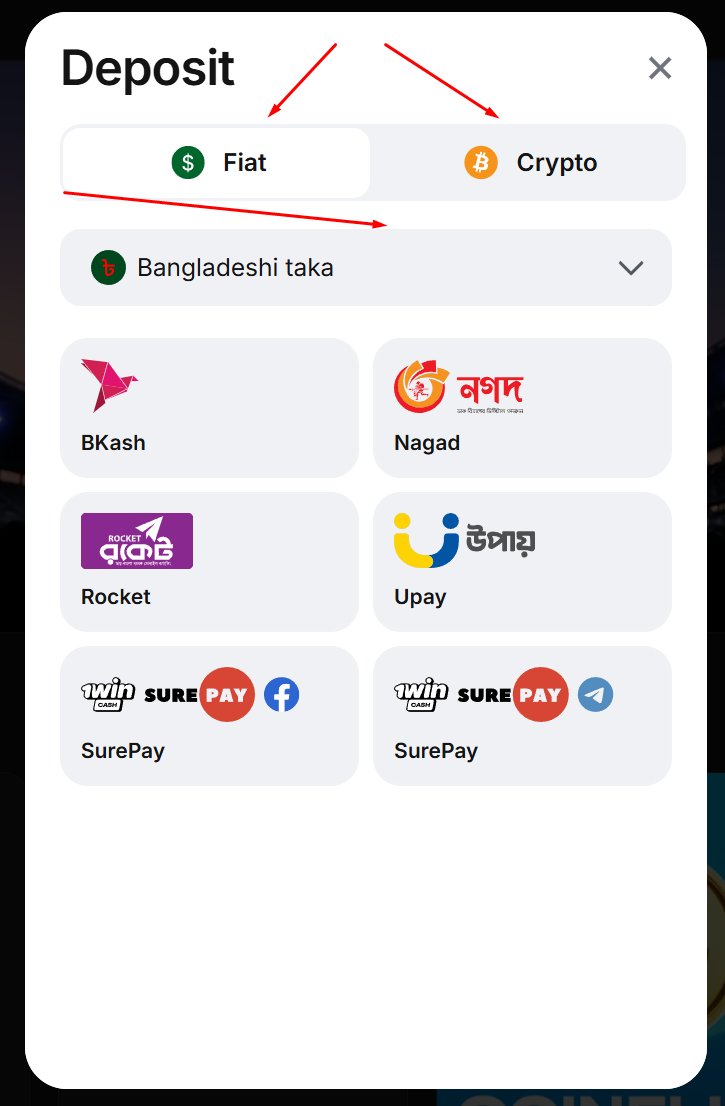Image resolution: width=725 pixels, height=1106 pixels.
Task: Switch to the Fiat tab
Action: pyautogui.click(x=216, y=163)
